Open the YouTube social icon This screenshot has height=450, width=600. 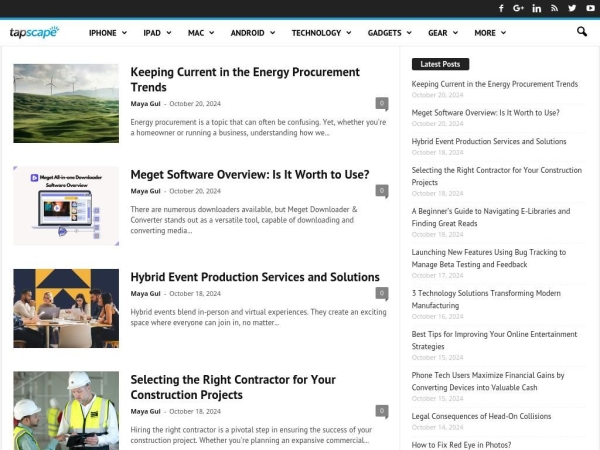[590, 8]
